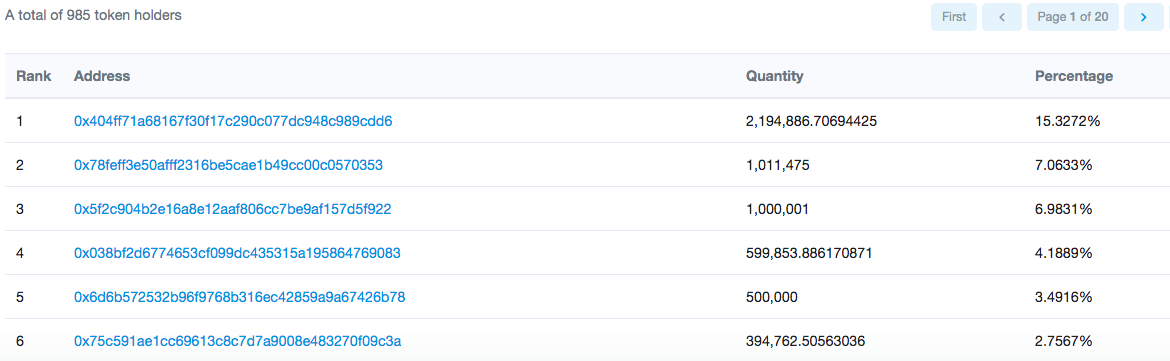1170x361 pixels.
Task: Open address 0x75c591ae1cc69613c8c7d7a9008e483270f09c3a
Action: pos(238,342)
